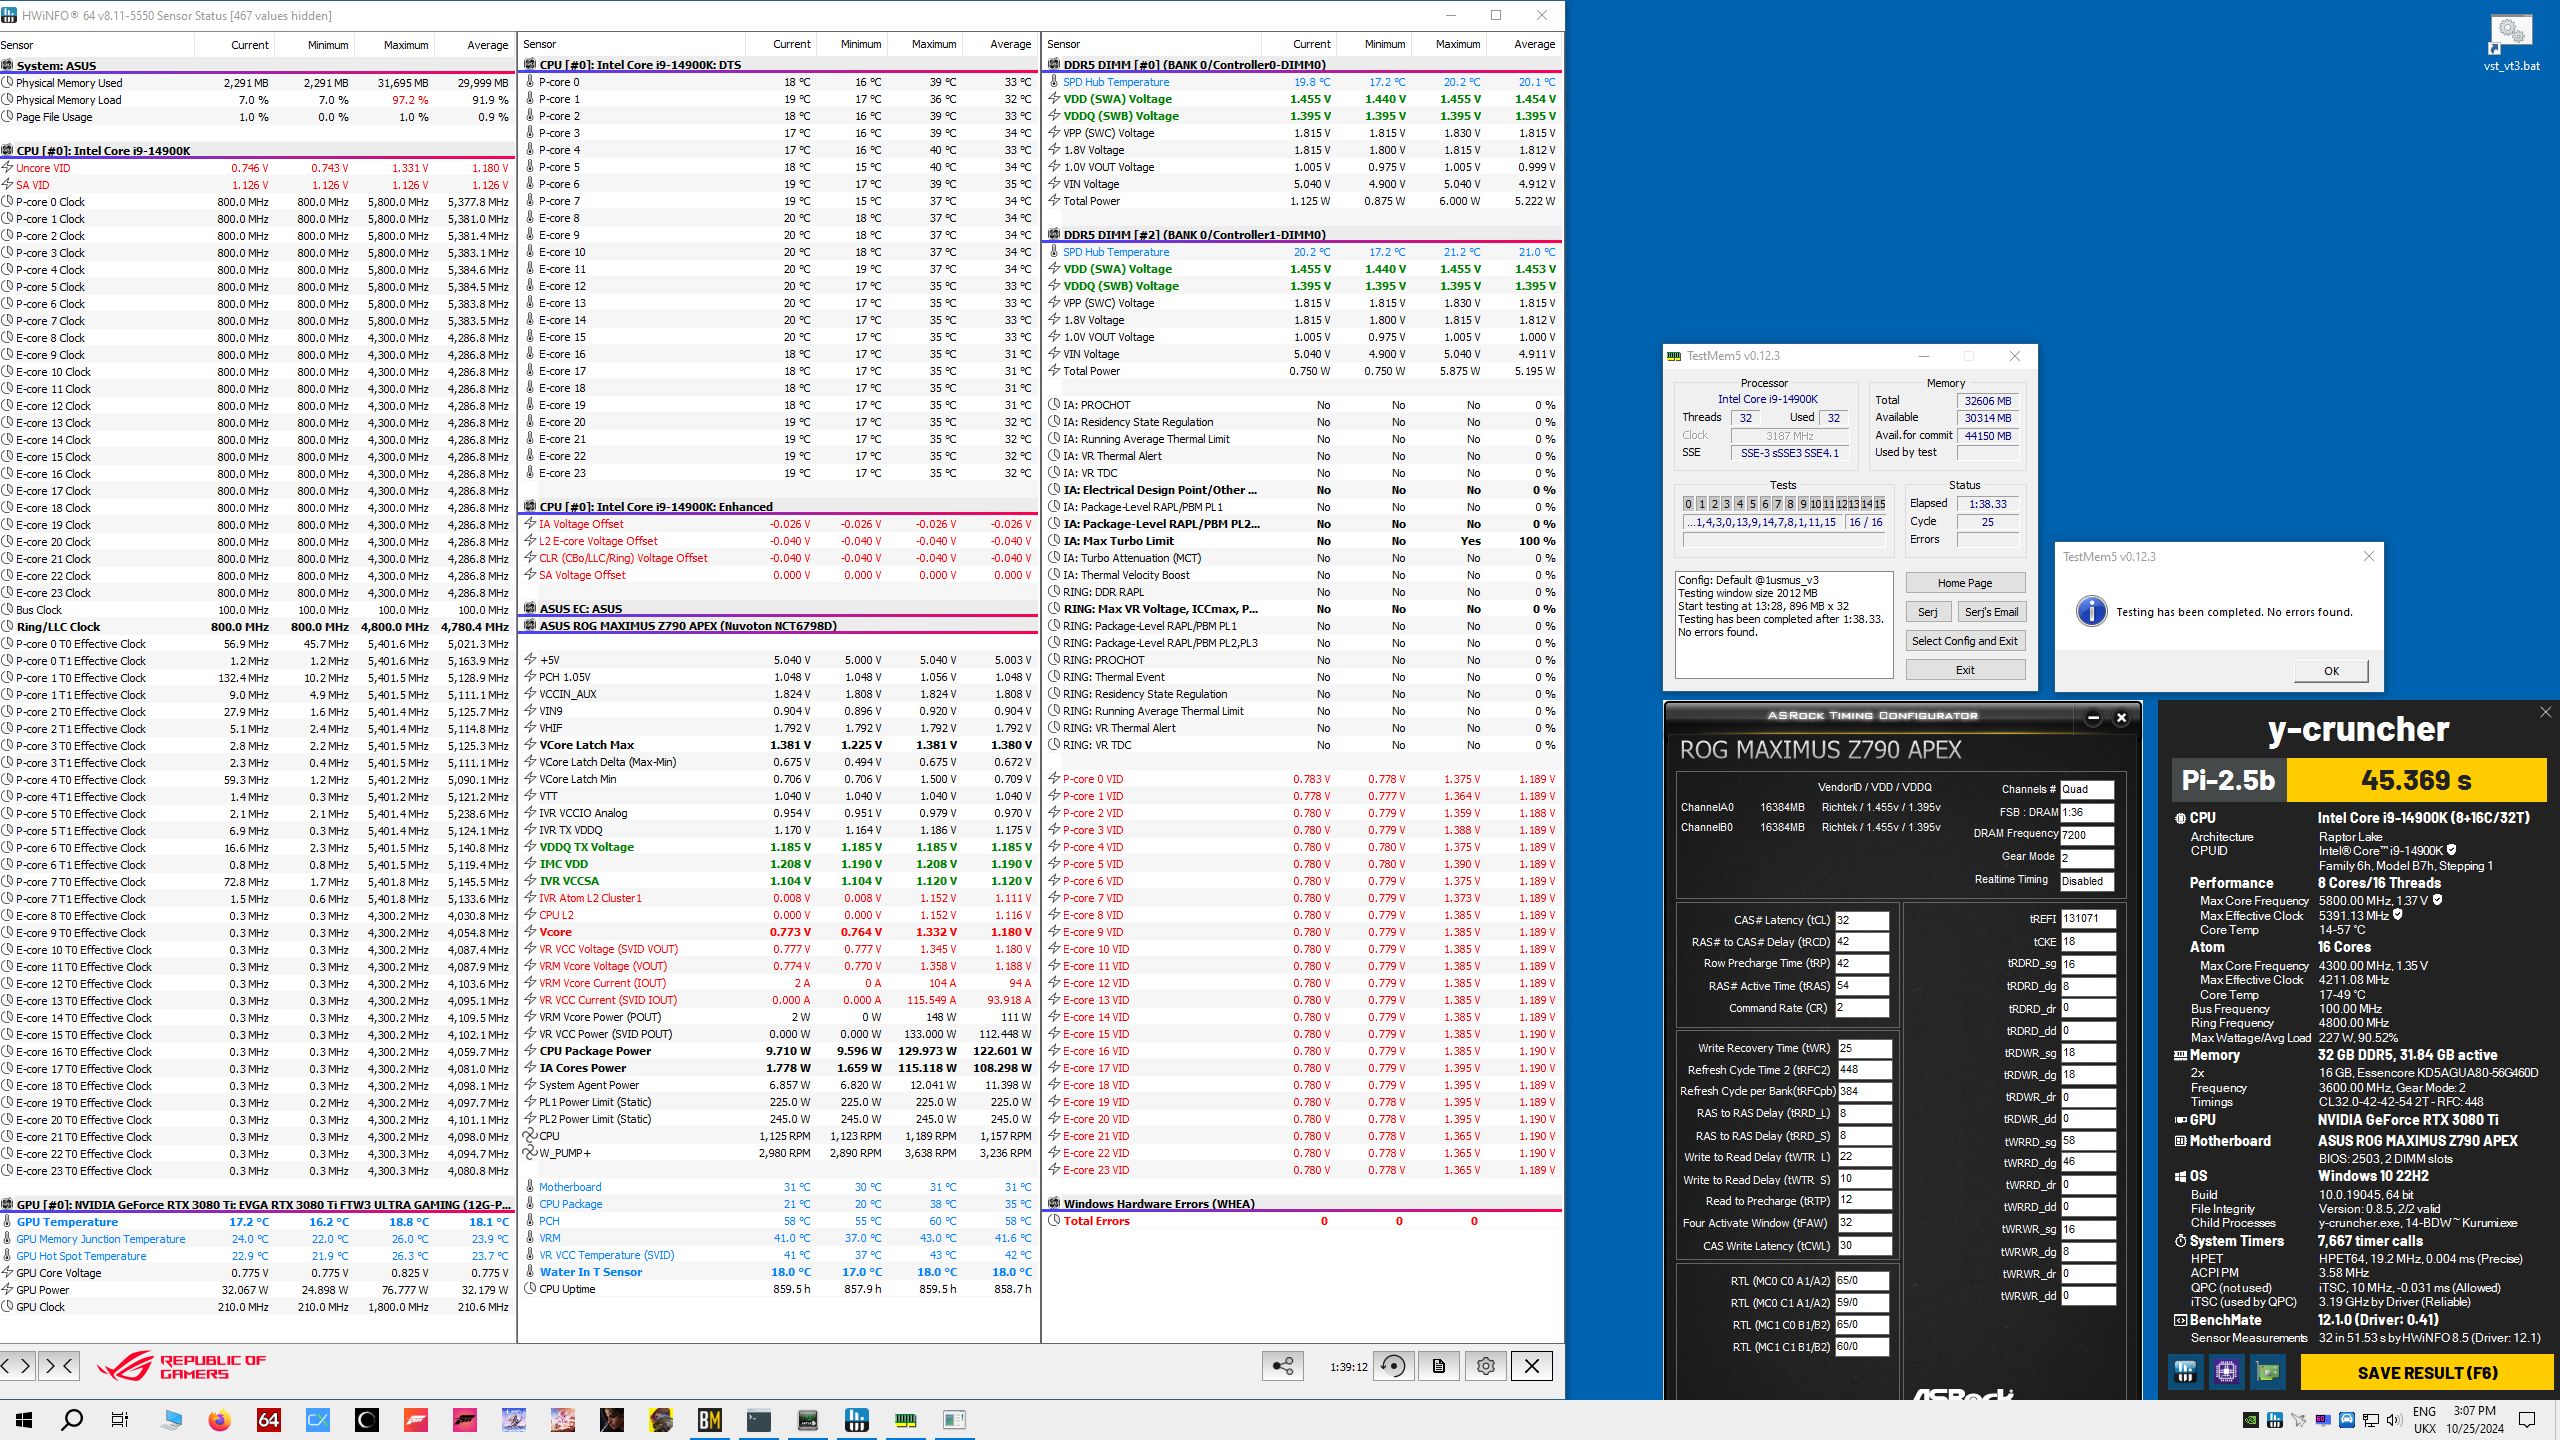The image size is (2560, 1440).
Task: Click the ENG UKX language indicator
Action: (2424, 1420)
